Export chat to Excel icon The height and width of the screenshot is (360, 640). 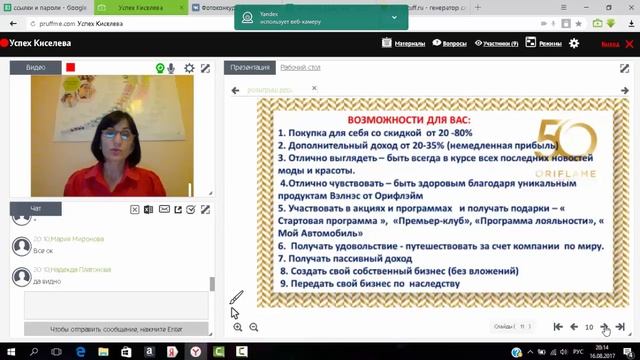pos(149,209)
